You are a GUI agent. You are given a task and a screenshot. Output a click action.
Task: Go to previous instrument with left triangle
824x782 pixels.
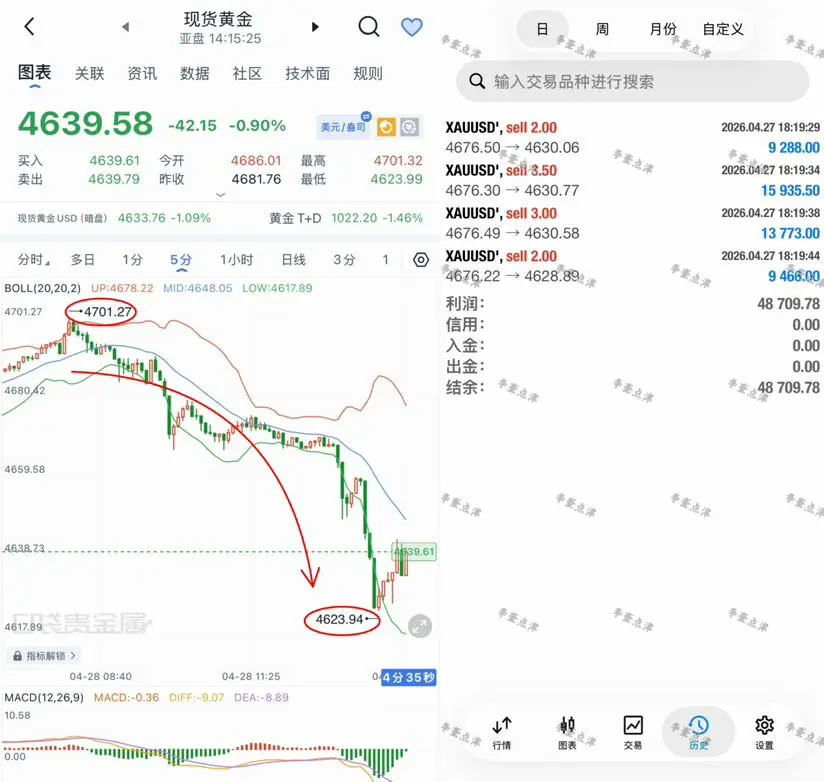pos(125,27)
